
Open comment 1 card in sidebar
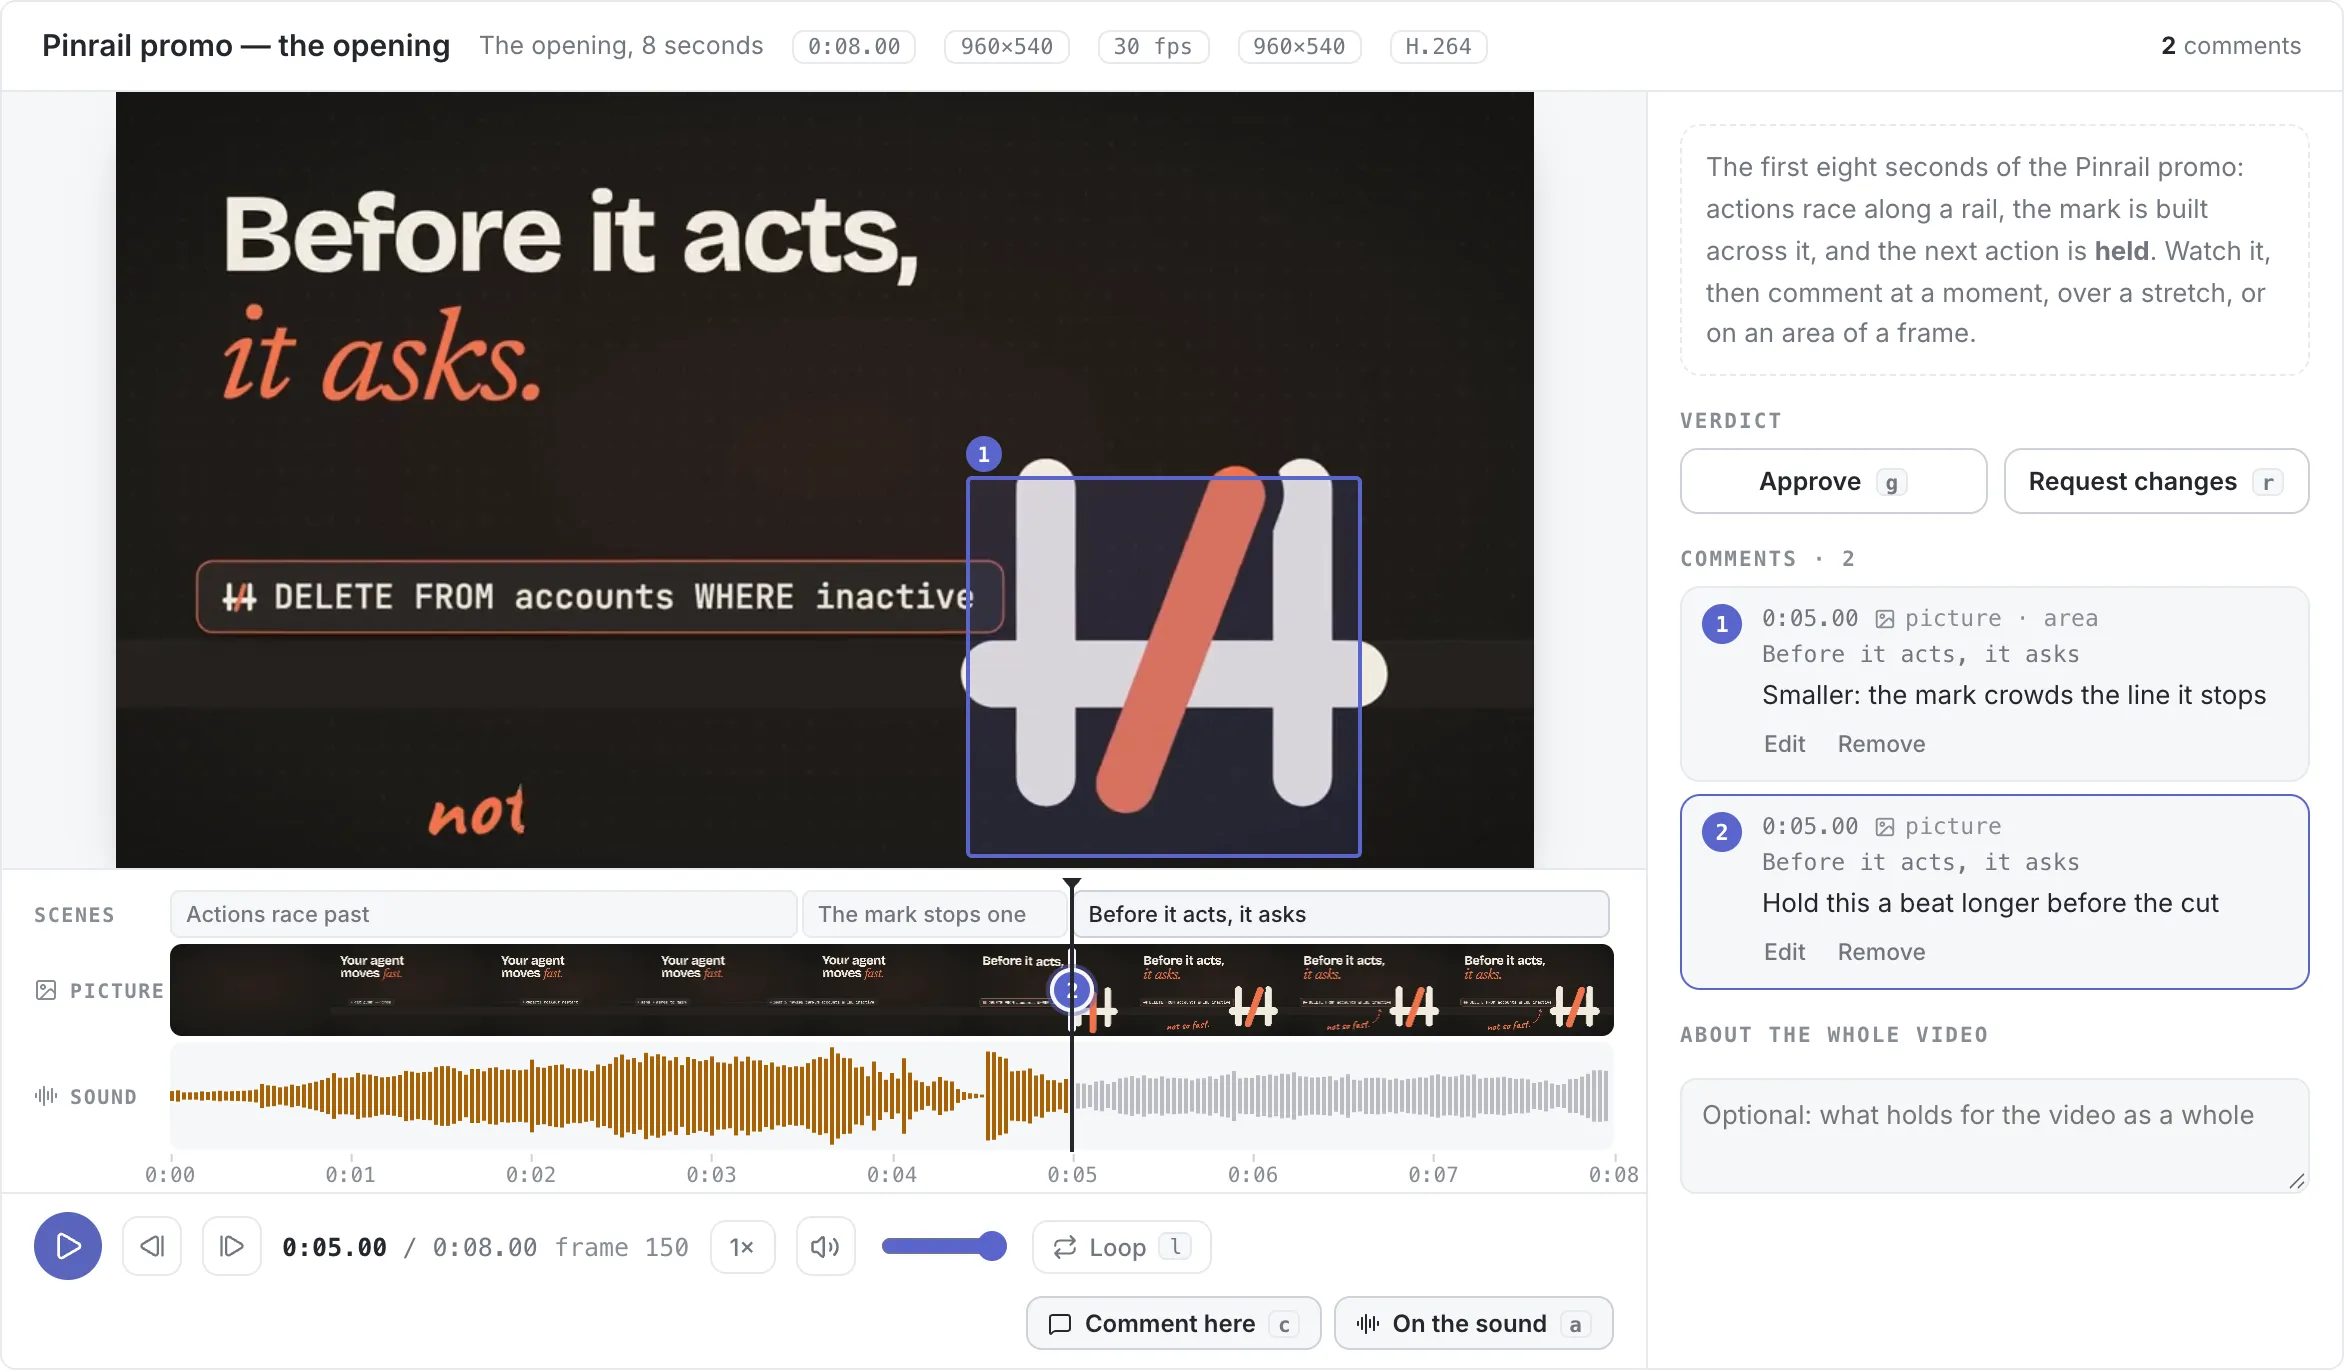coord(1994,684)
